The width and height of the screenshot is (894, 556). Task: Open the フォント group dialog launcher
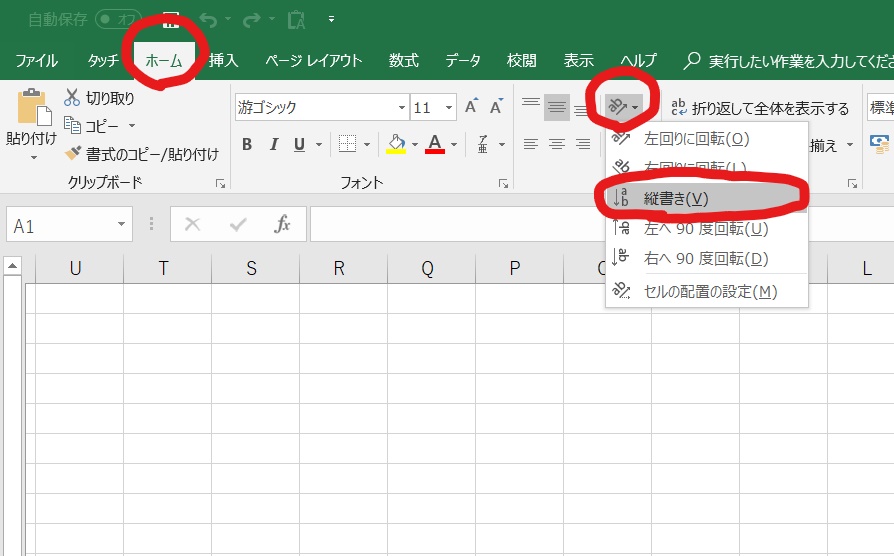(503, 184)
